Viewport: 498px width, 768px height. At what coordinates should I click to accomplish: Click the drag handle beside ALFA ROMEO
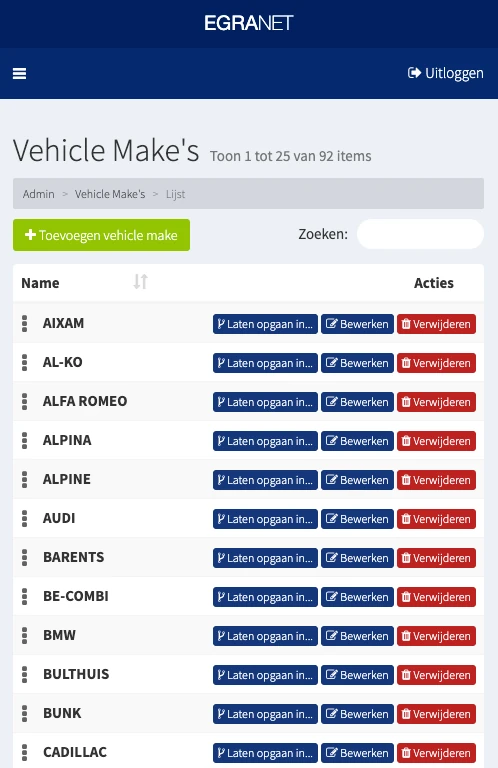coord(24,402)
